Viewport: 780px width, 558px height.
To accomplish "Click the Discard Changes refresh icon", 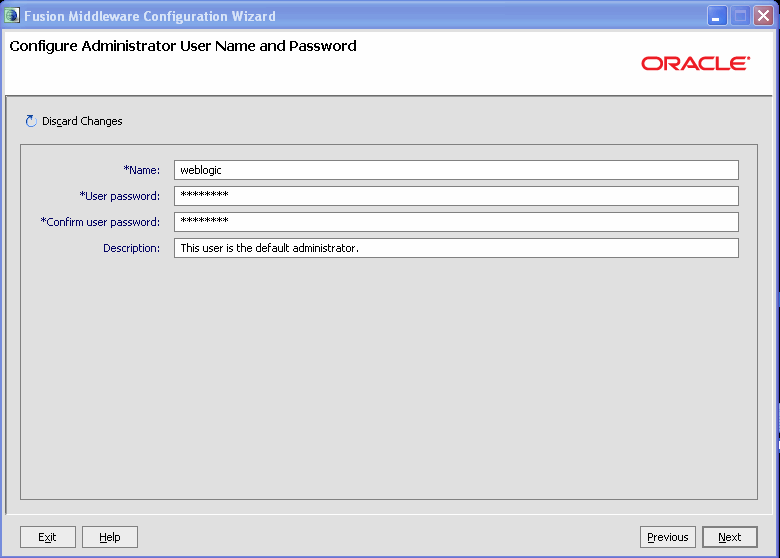I will pos(31,121).
